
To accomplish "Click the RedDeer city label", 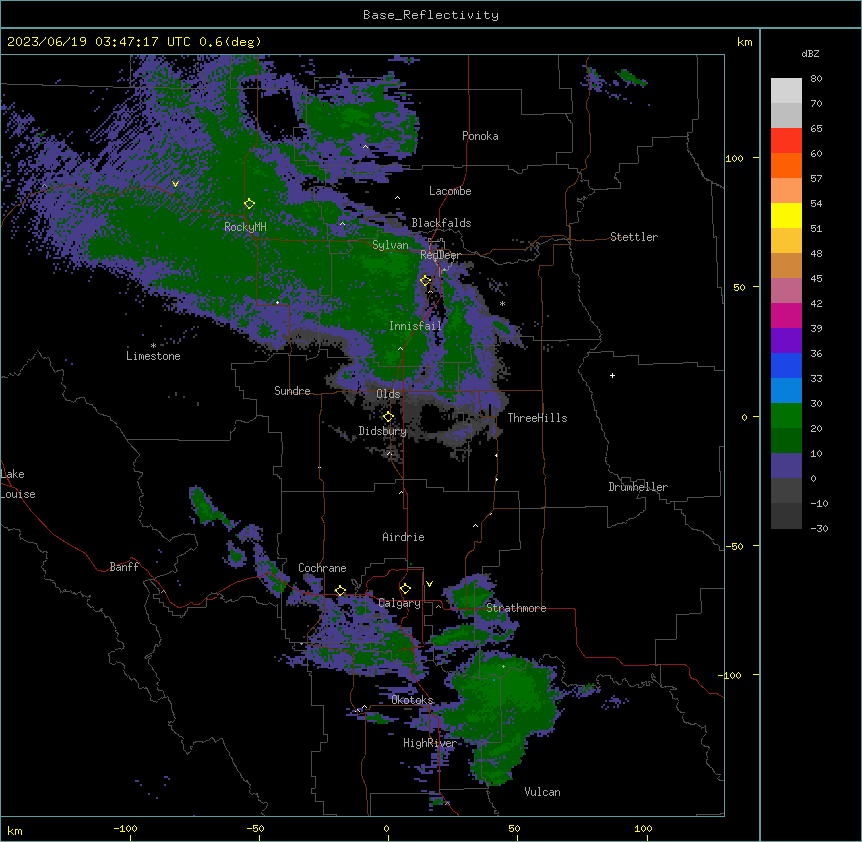I will (x=440, y=255).
